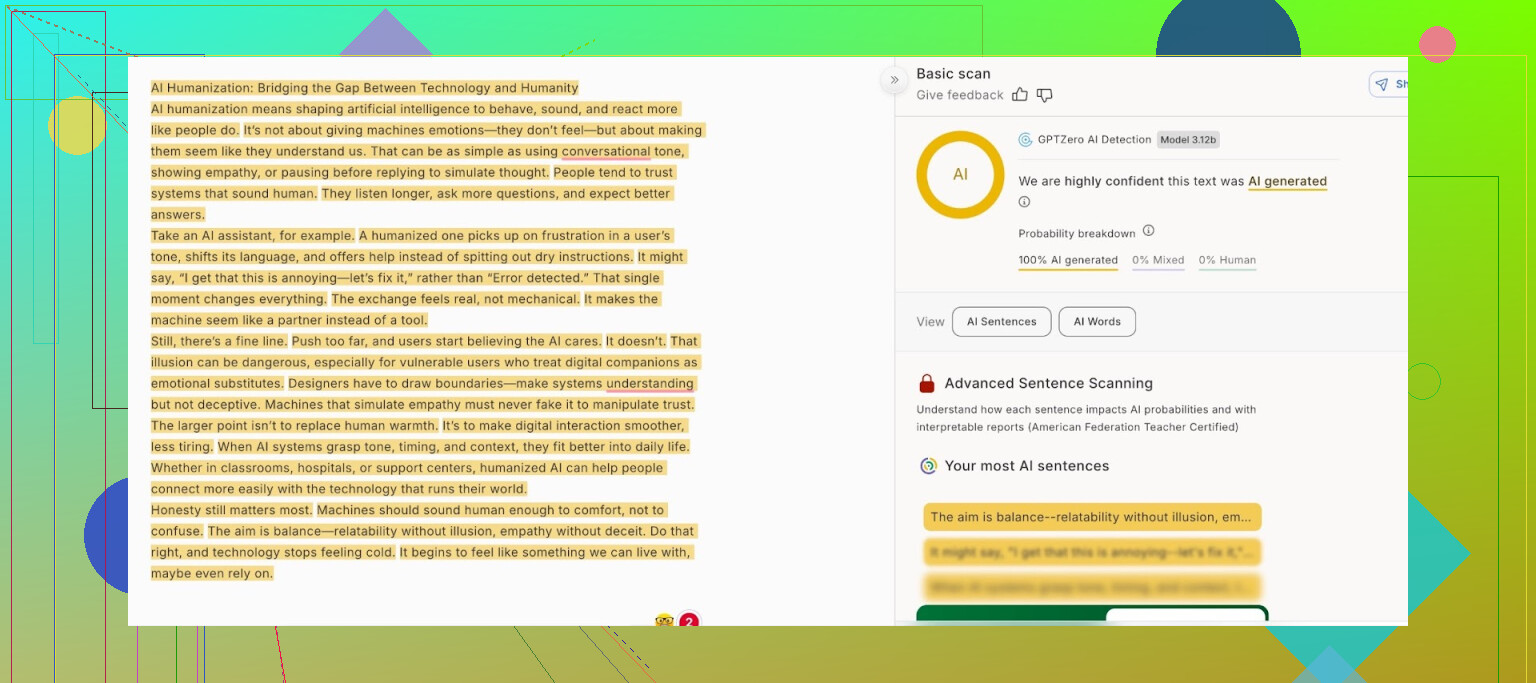Toggle the AI Sentences view
This screenshot has height=683, width=1536.
tap(1001, 322)
